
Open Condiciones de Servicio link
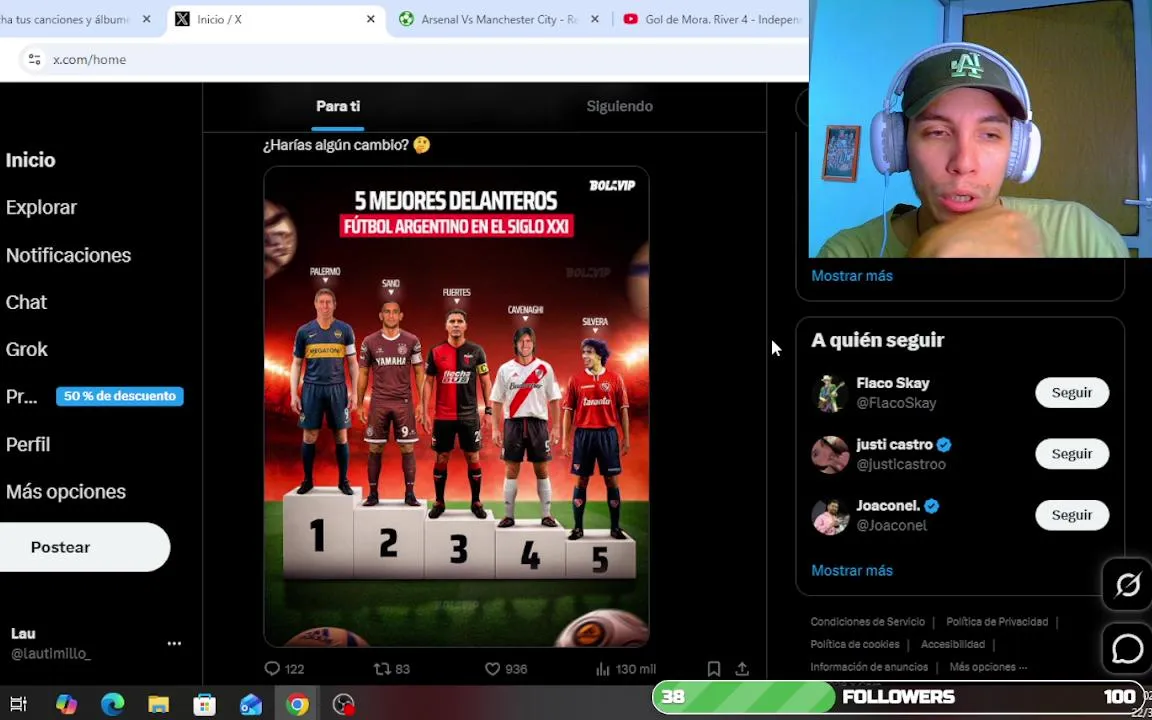click(x=867, y=622)
